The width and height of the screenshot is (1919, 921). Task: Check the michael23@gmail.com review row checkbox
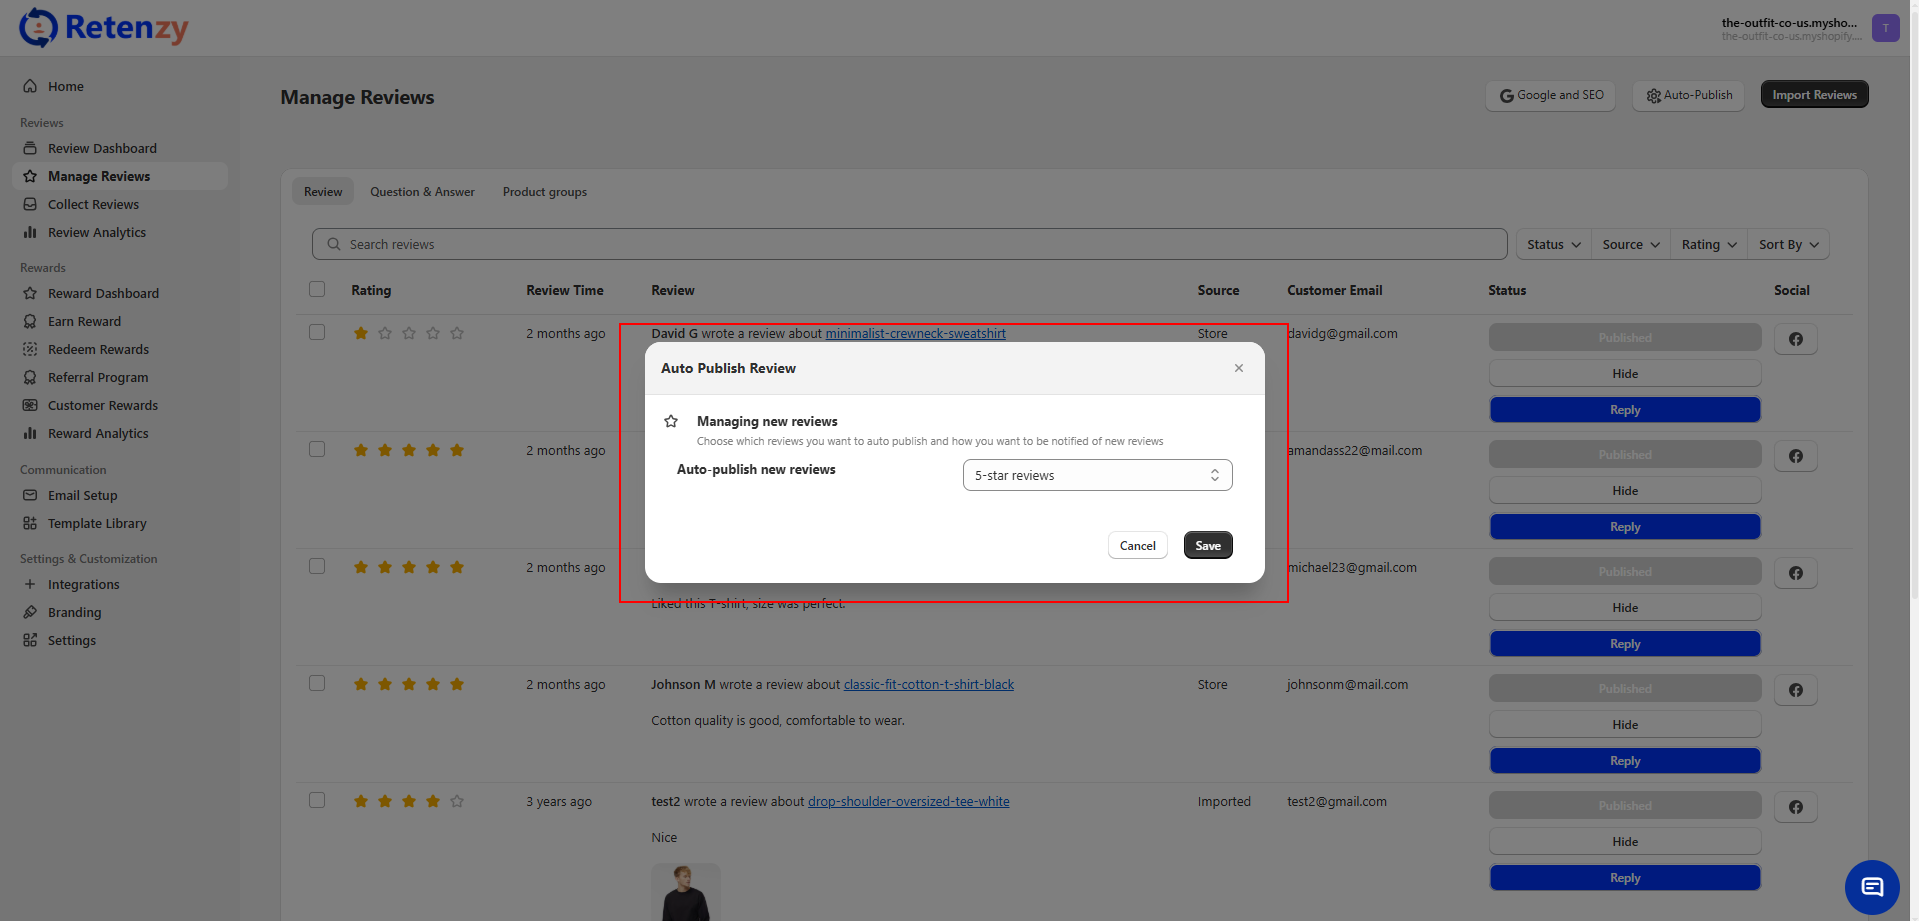coord(317,566)
